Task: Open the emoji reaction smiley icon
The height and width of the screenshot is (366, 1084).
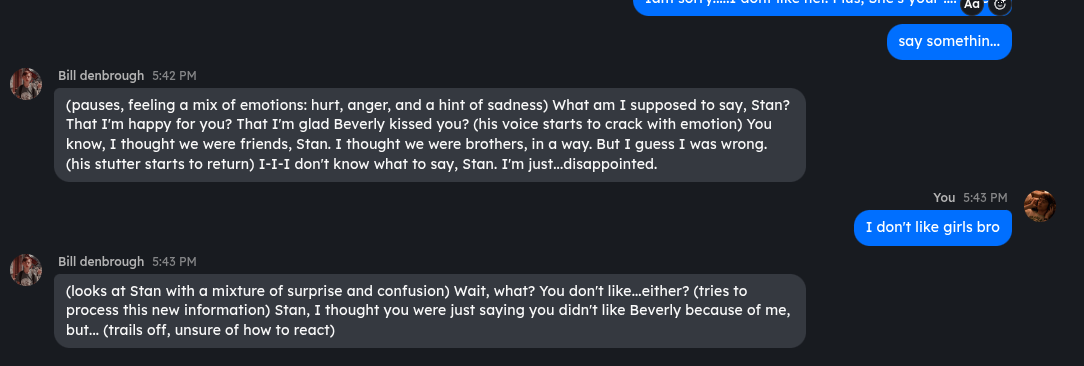Action: coord(1000,4)
